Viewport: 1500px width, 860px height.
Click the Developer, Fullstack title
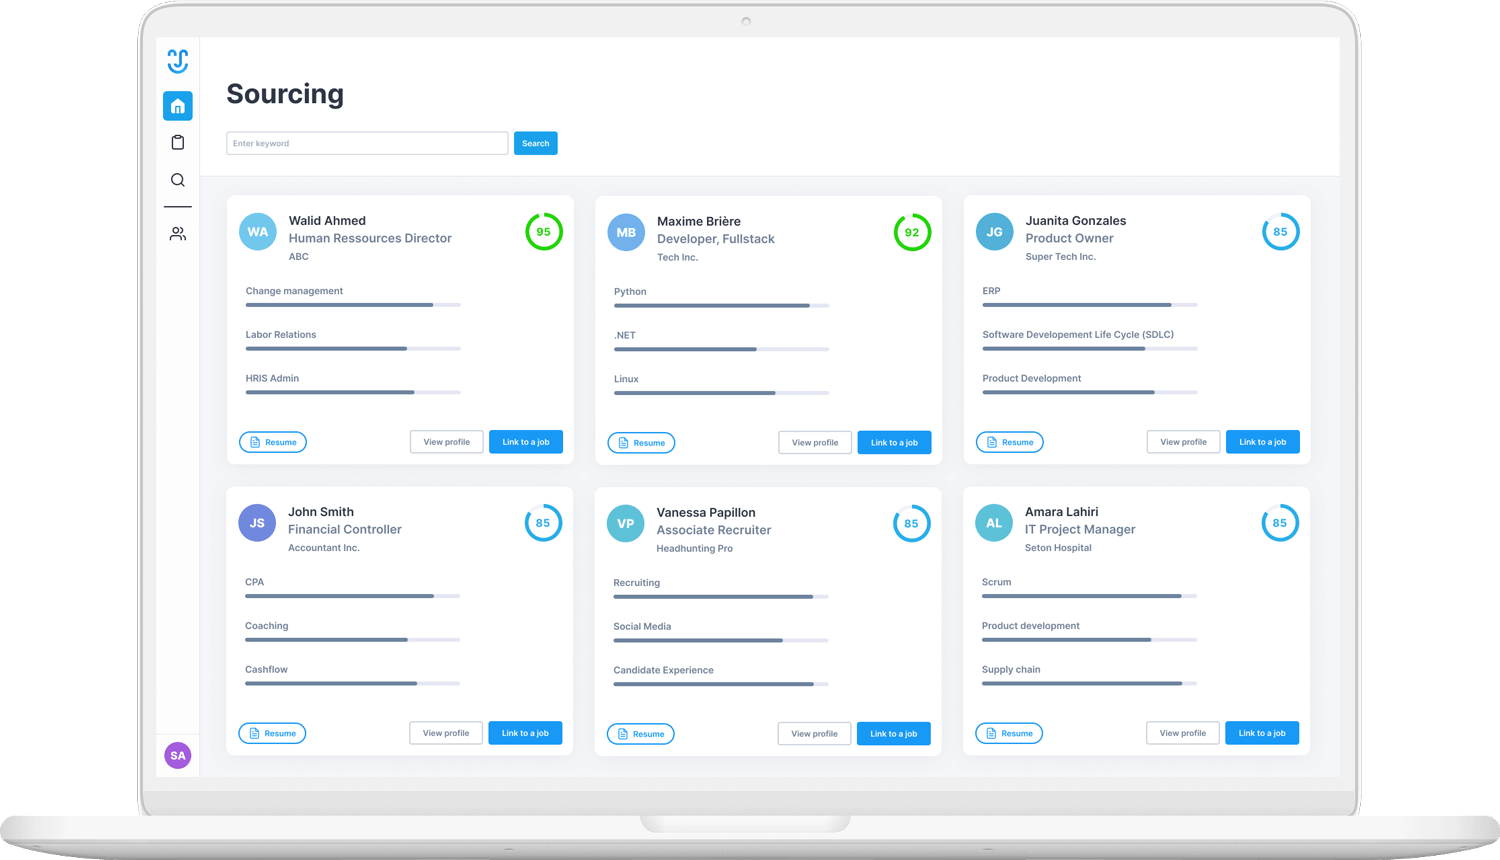coord(716,239)
